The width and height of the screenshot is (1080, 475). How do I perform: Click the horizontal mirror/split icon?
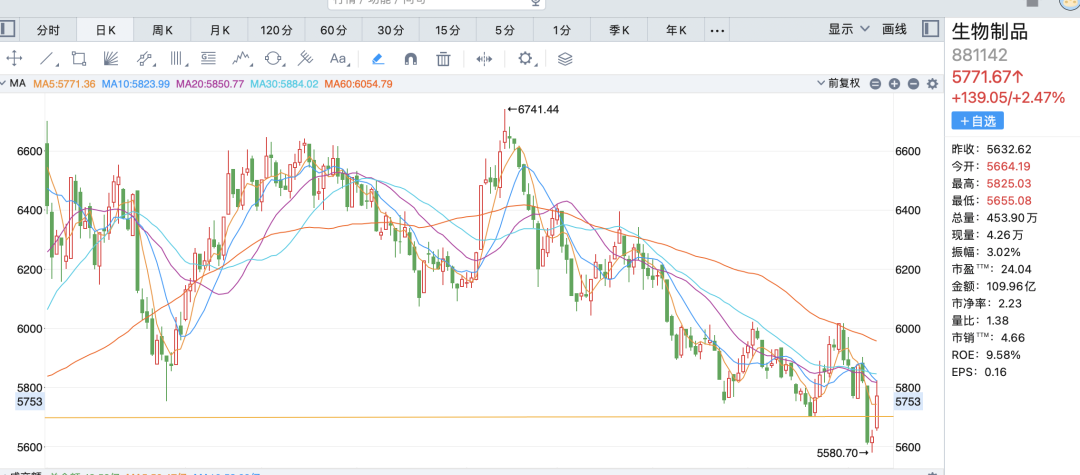[x=485, y=59]
